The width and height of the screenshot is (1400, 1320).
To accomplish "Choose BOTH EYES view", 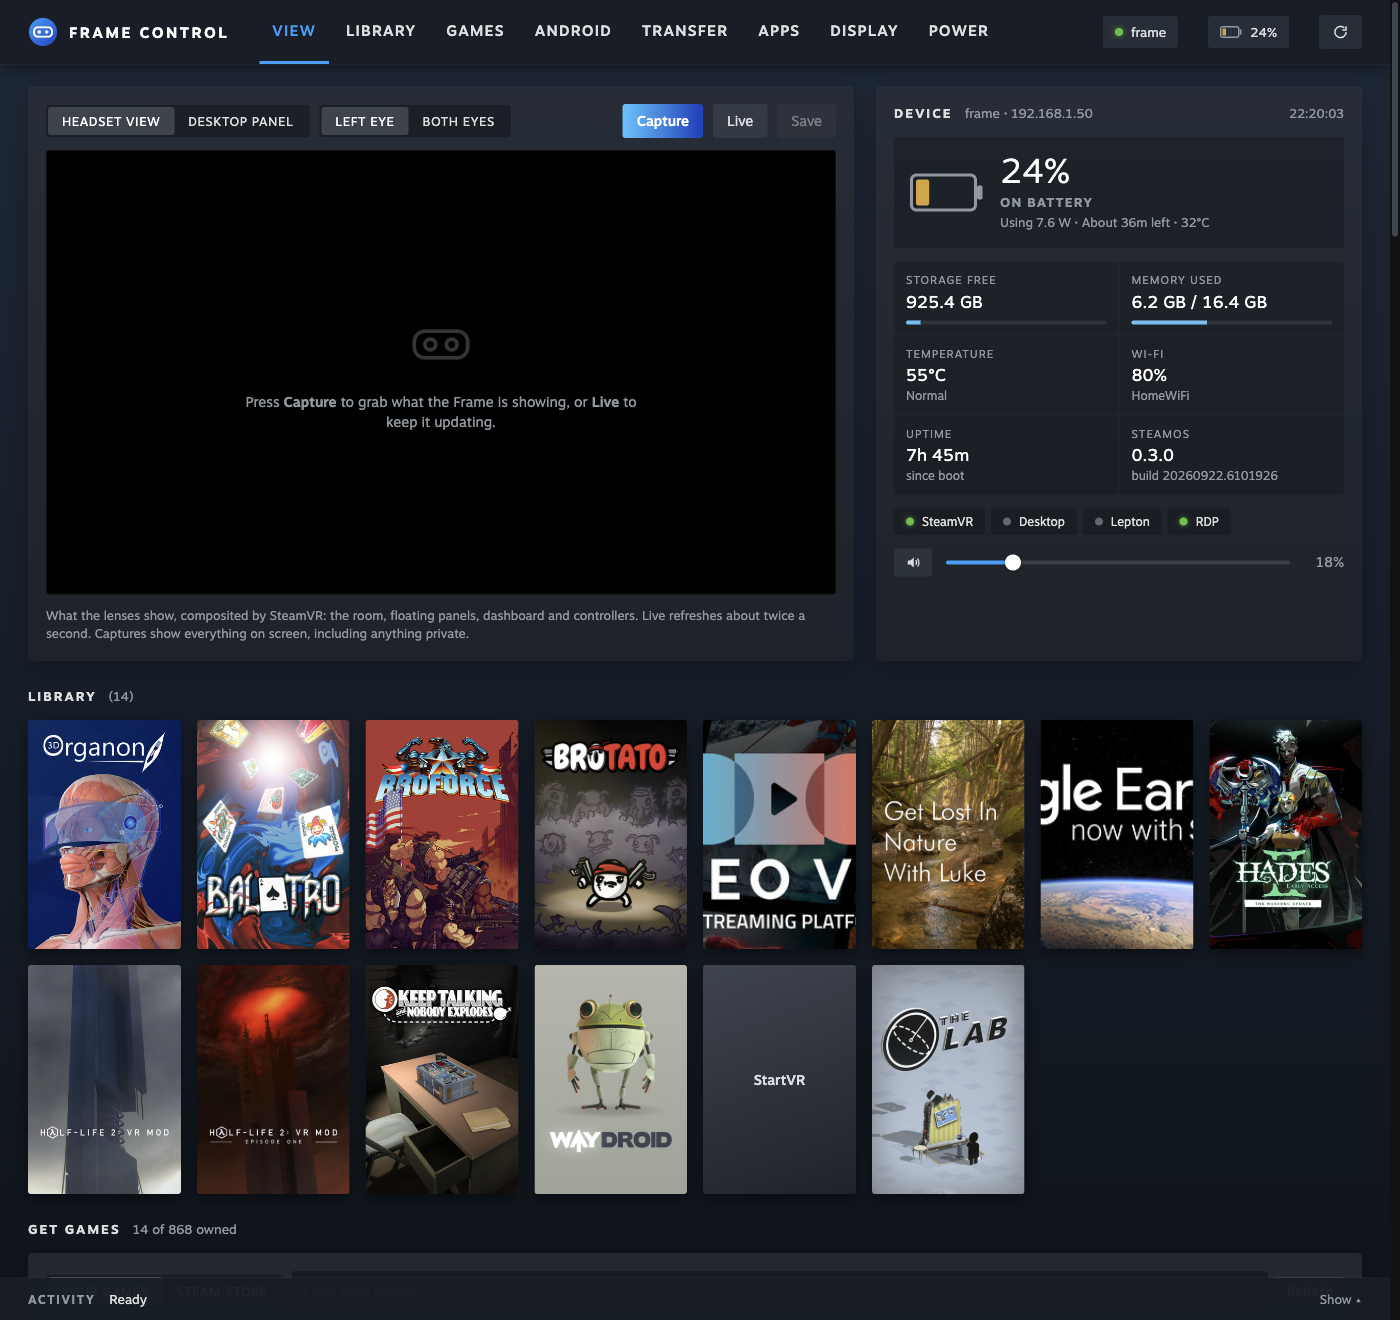I will [458, 121].
